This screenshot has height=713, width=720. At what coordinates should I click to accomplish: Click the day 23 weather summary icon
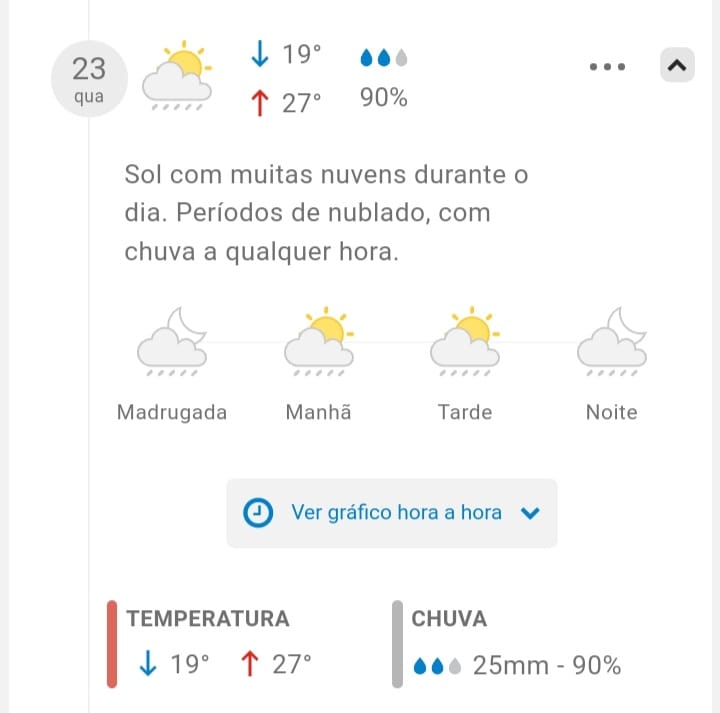[177, 75]
